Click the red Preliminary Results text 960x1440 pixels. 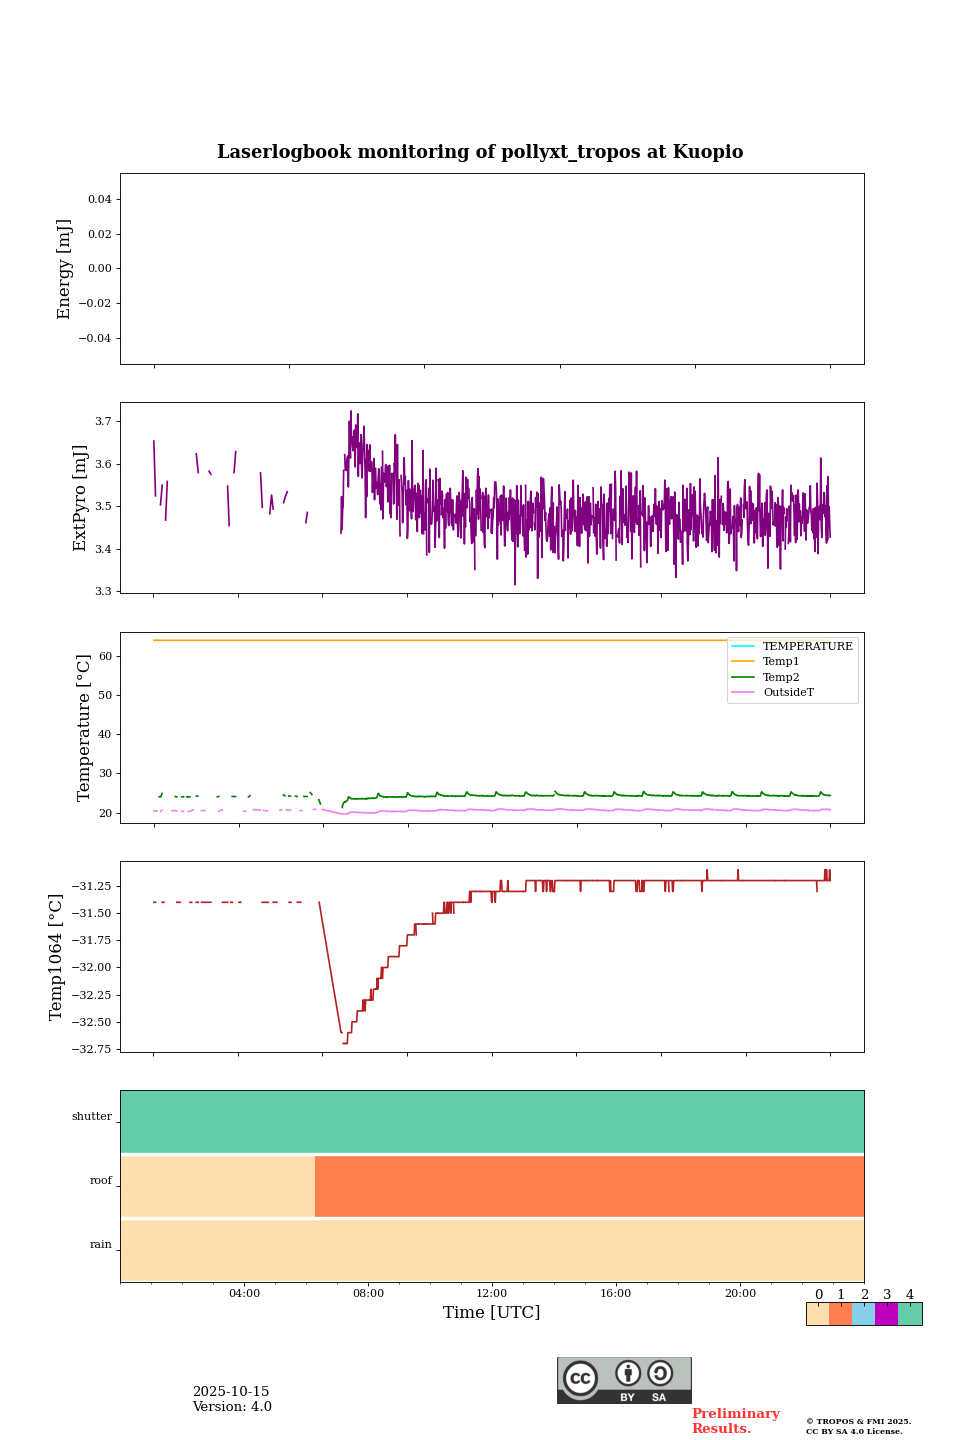coord(735,1421)
